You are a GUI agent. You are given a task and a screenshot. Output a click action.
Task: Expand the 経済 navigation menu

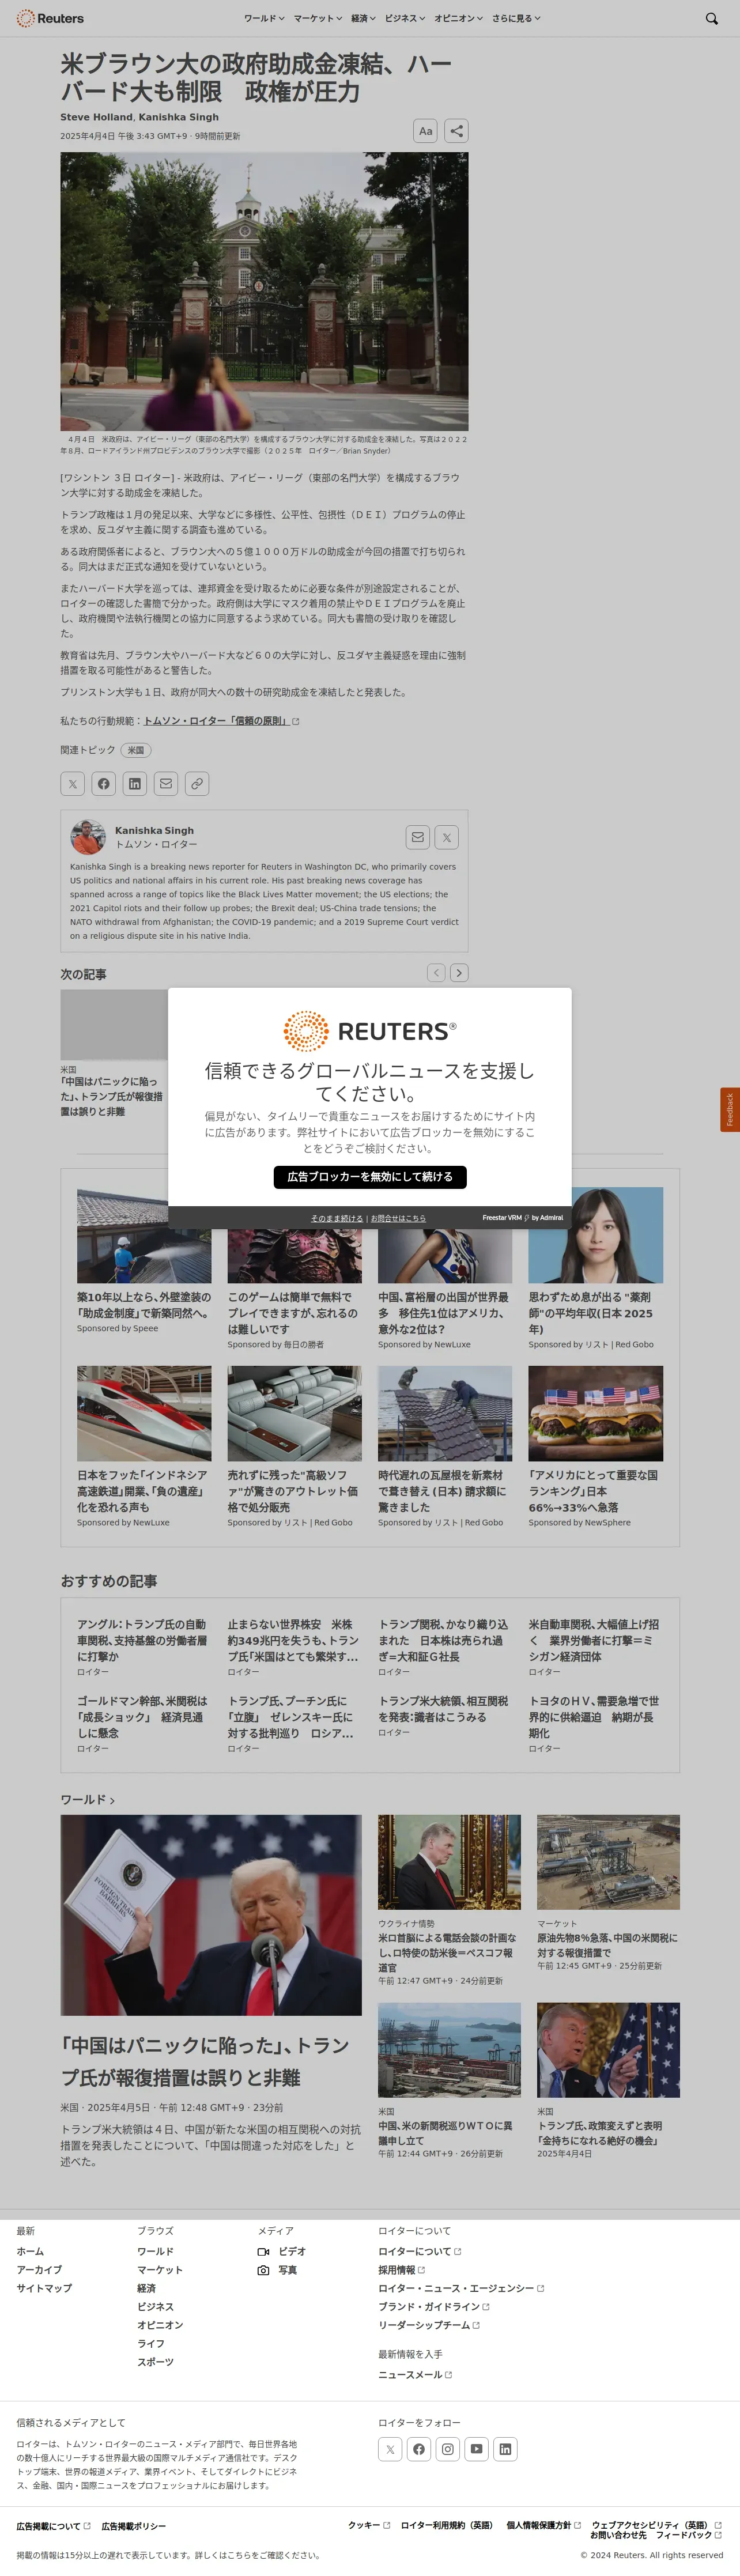tap(364, 18)
